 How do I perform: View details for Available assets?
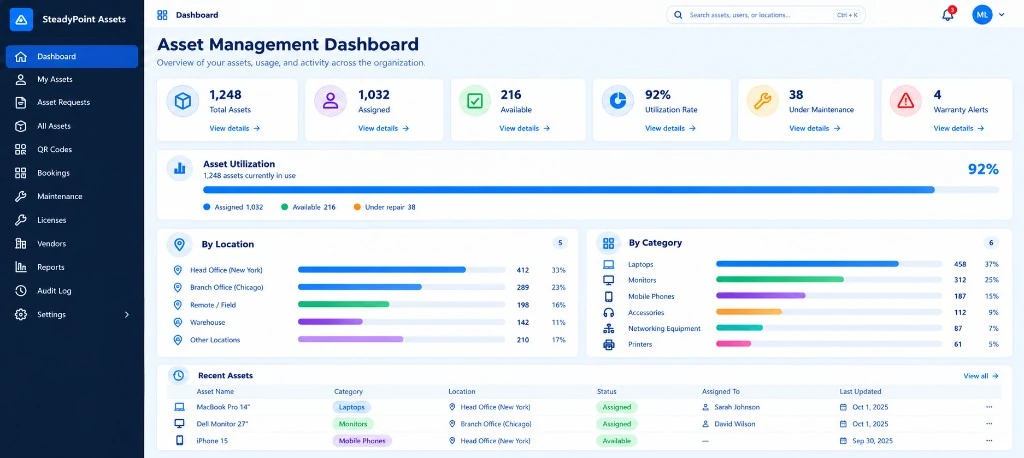524,129
